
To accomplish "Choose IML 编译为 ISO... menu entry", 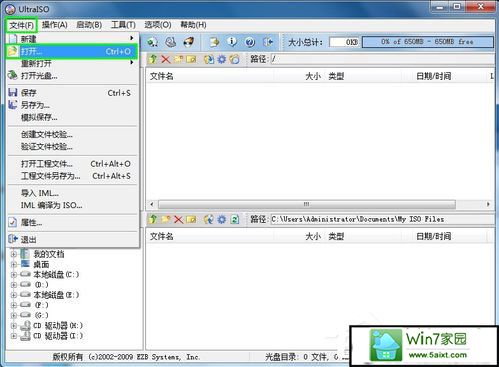I will pyautogui.click(x=72, y=205).
